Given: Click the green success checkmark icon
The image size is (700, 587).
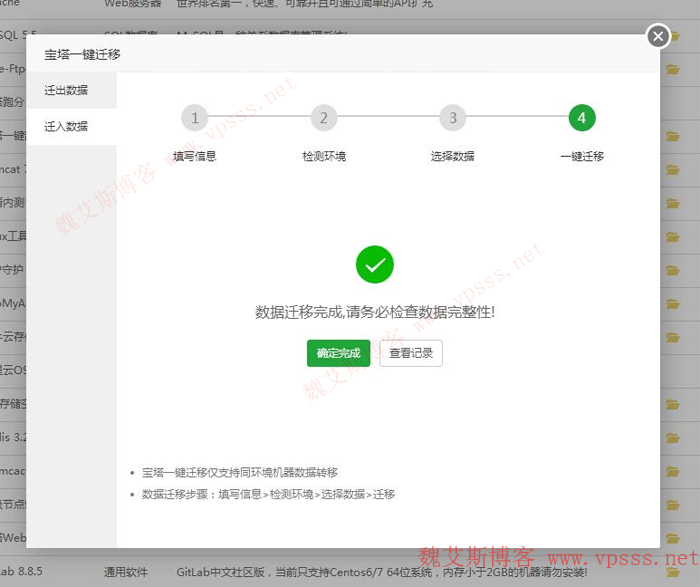Looking at the screenshot, I should click(375, 265).
